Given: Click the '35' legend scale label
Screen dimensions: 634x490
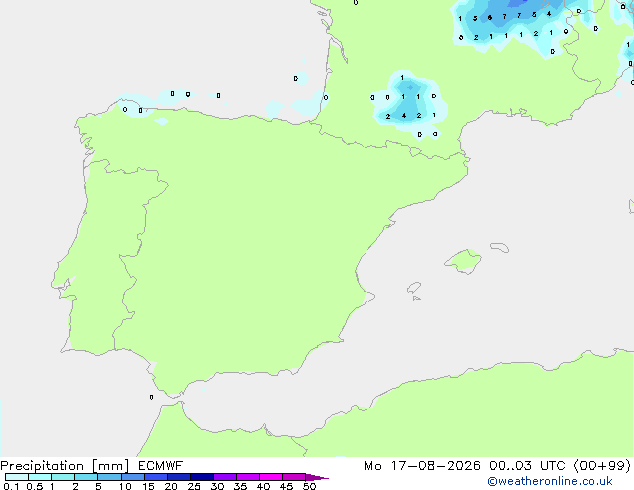Looking at the screenshot, I should [x=240, y=486].
